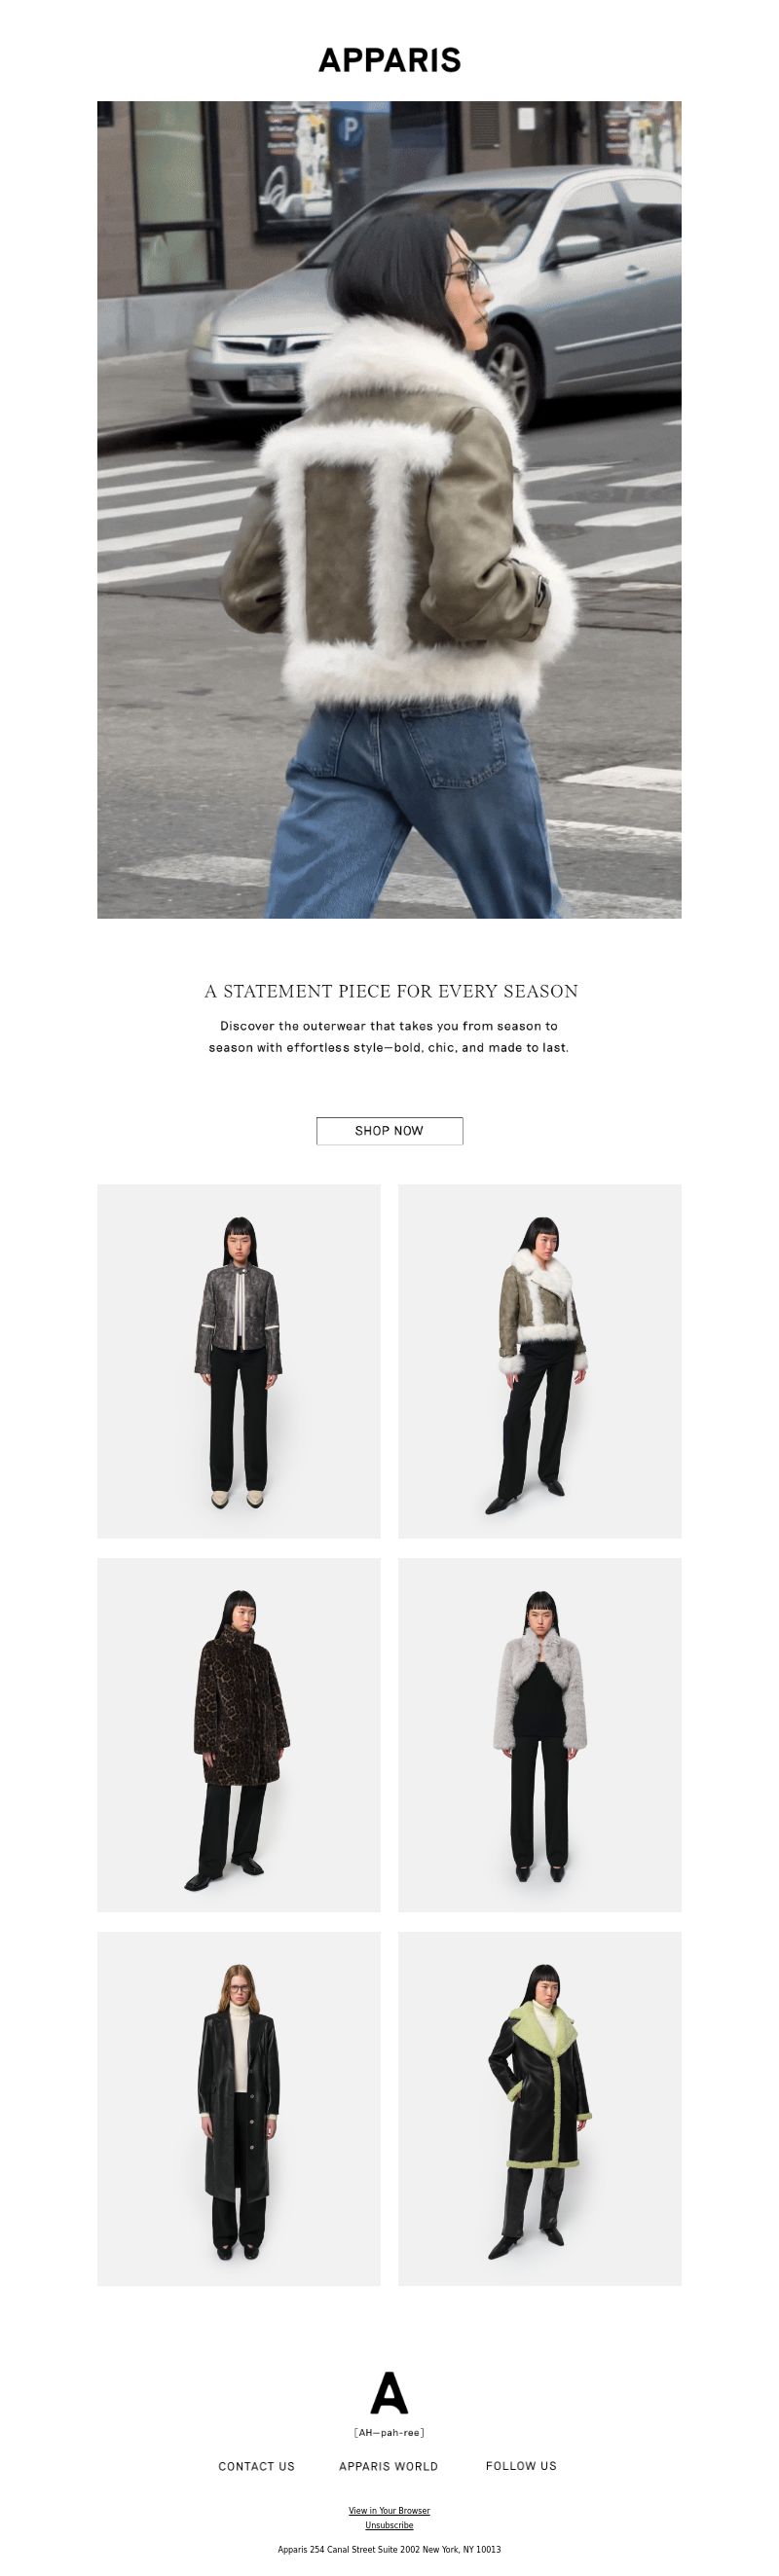Select the gray striped leather jacket product
The height and width of the screenshot is (2576, 779).
(239, 1361)
